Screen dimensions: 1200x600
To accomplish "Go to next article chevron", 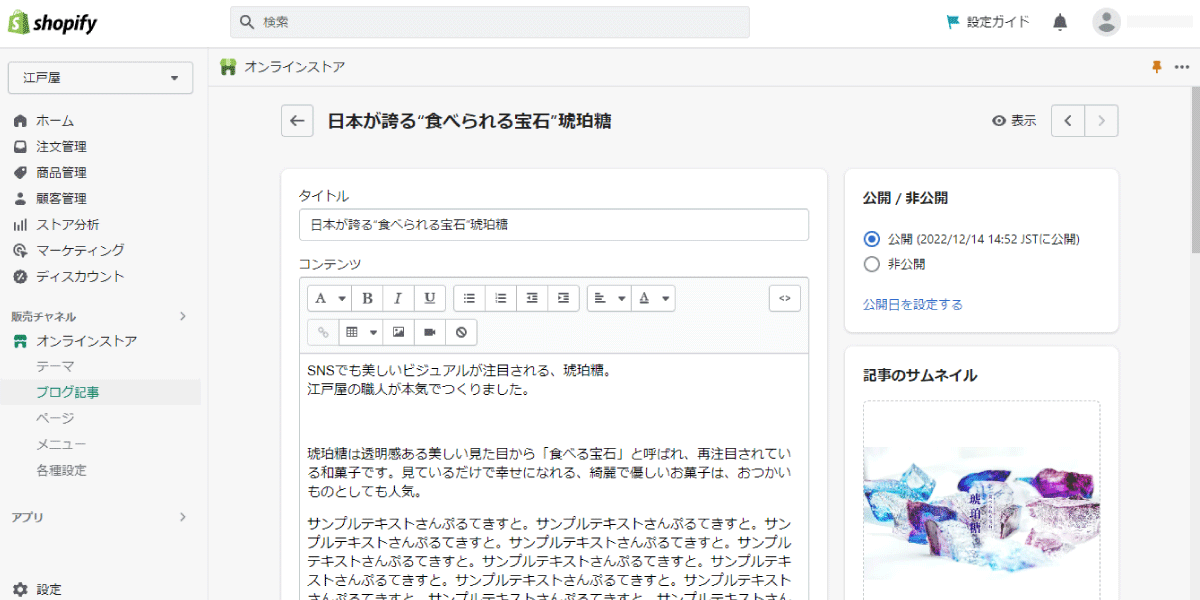I will pyautogui.click(x=1102, y=121).
